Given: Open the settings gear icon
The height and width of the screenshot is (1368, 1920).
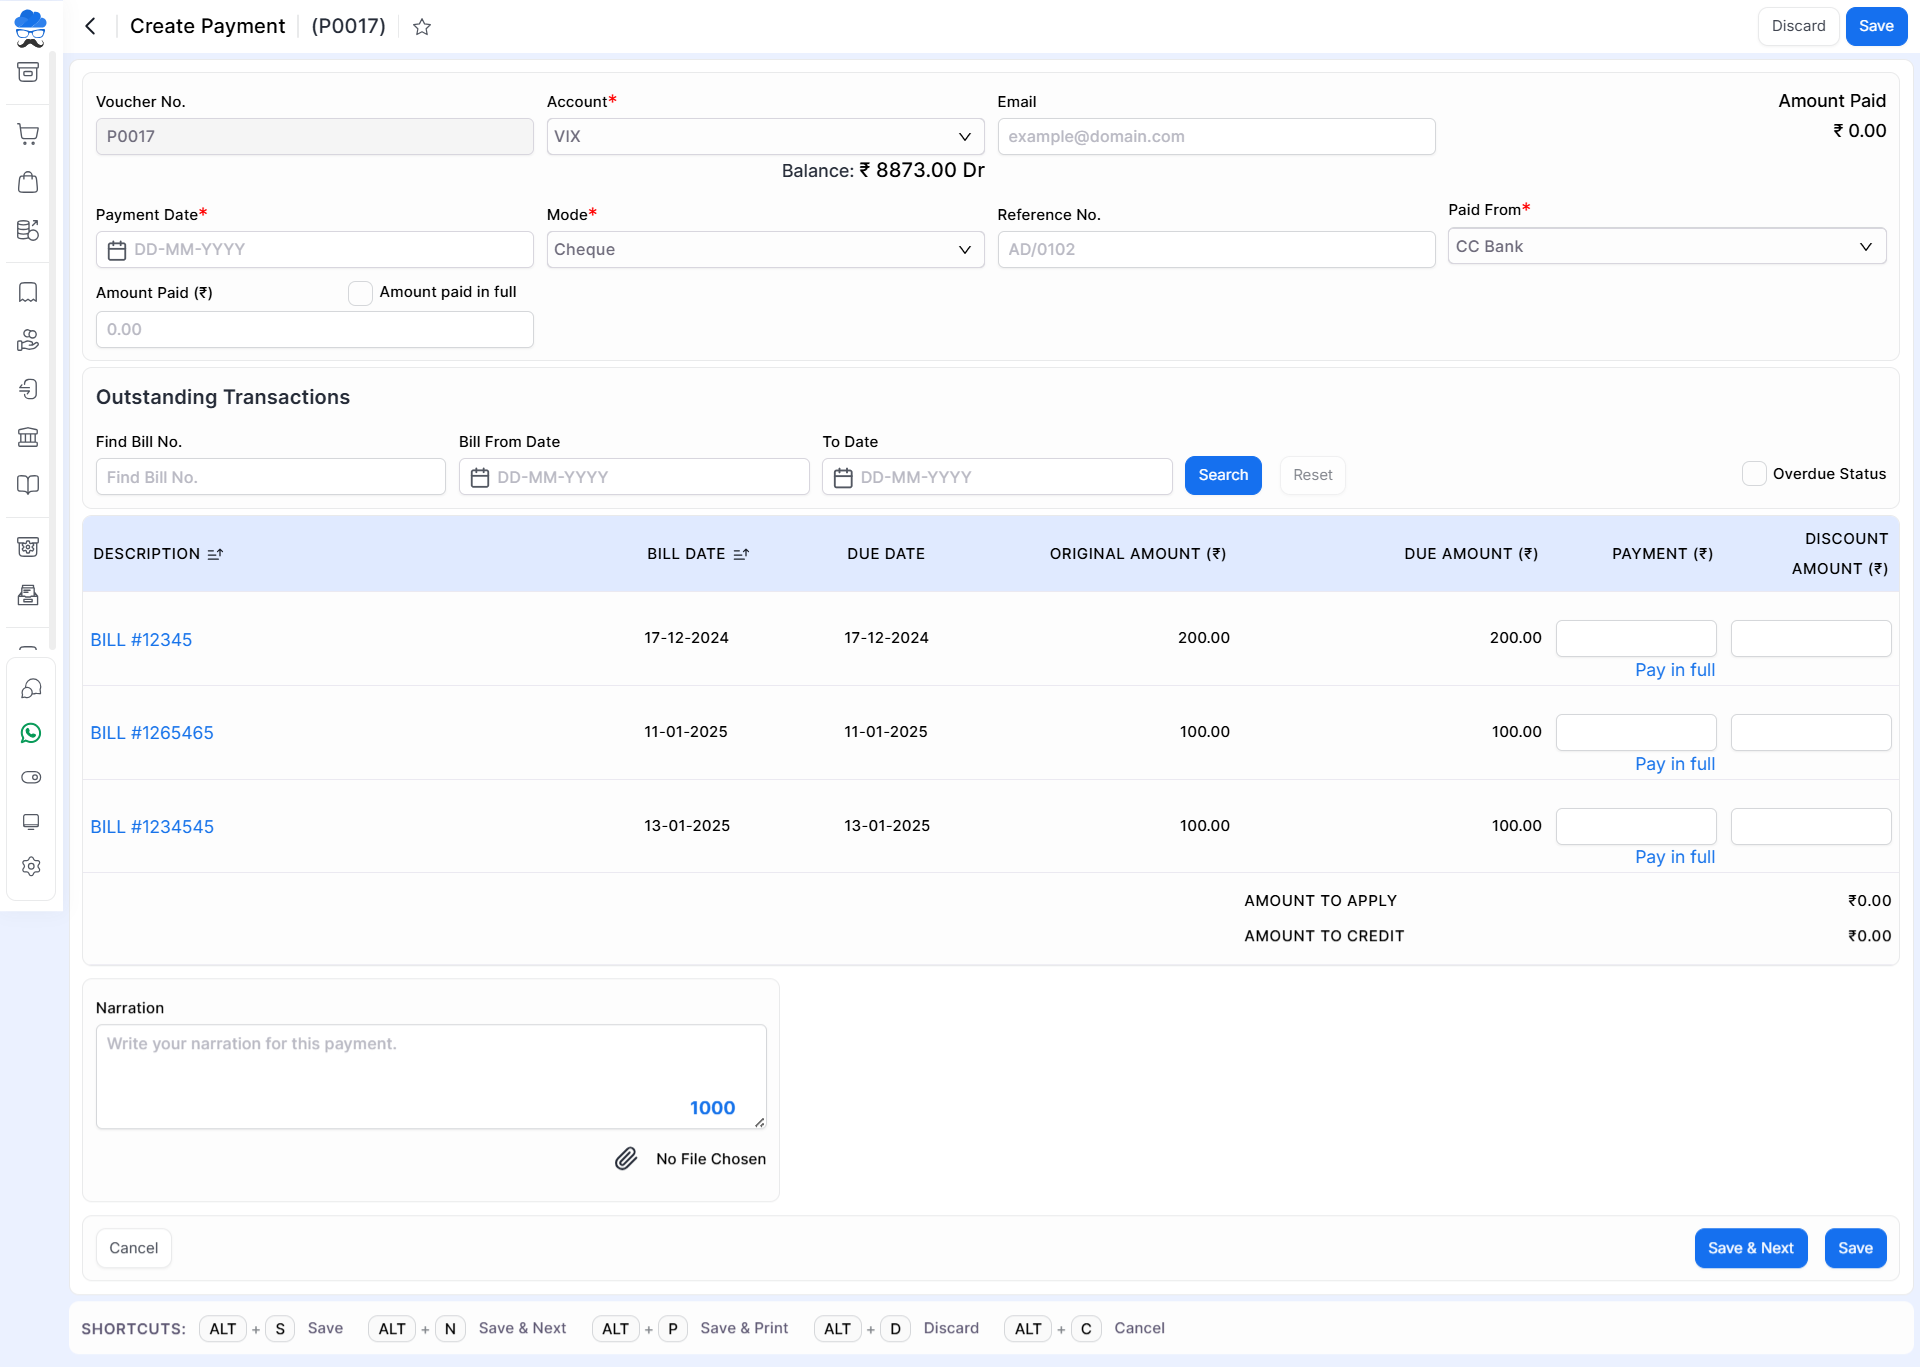Looking at the screenshot, I should [31, 866].
